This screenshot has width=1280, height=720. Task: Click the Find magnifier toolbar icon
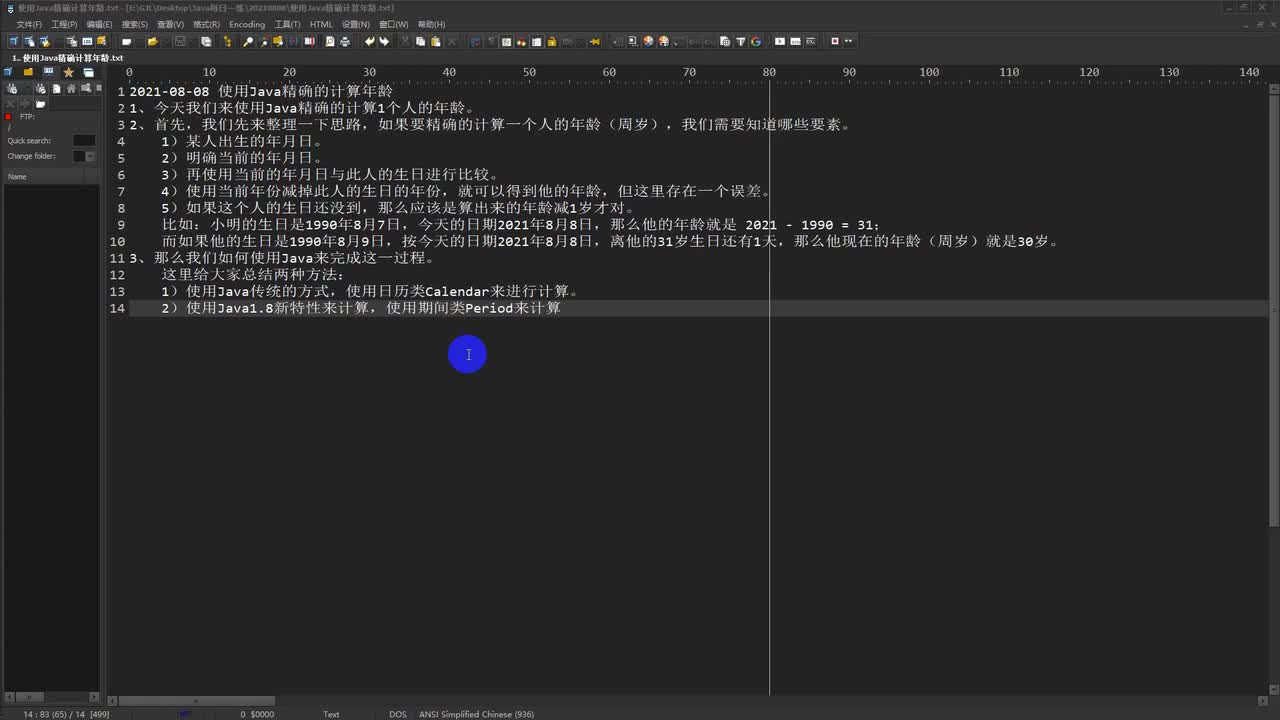pos(247,41)
